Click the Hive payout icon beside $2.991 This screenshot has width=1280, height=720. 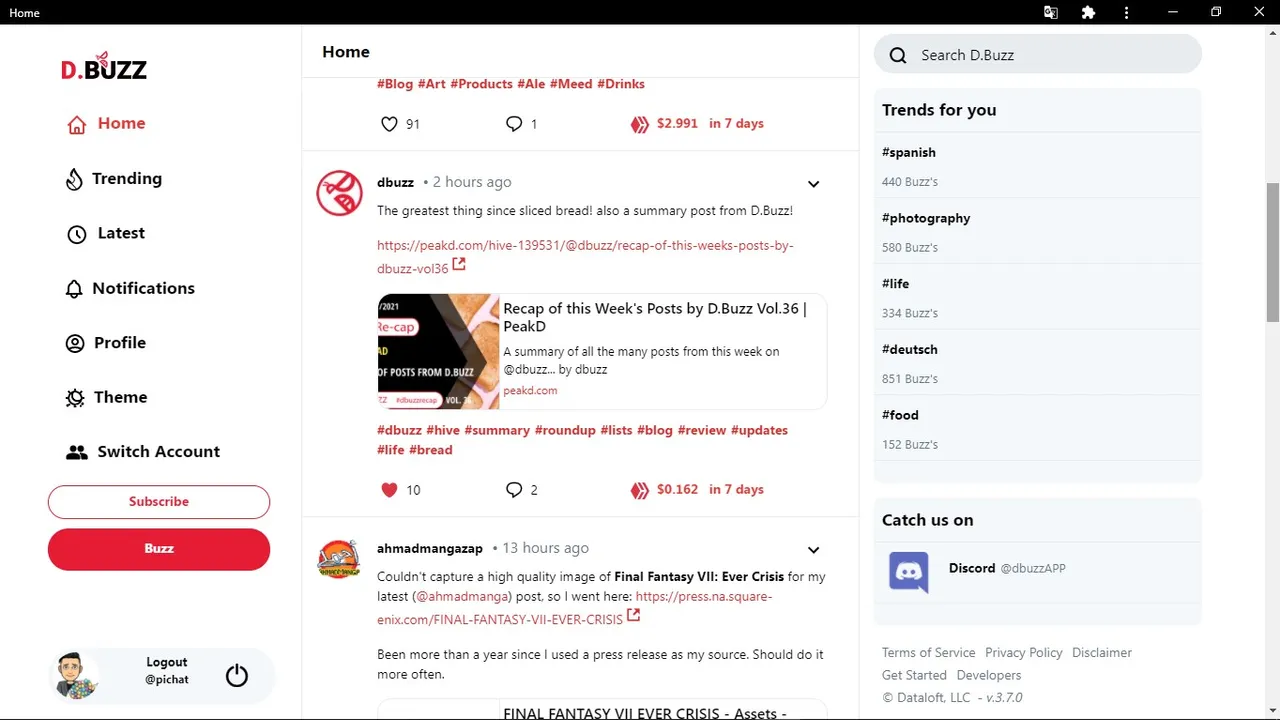(x=640, y=124)
